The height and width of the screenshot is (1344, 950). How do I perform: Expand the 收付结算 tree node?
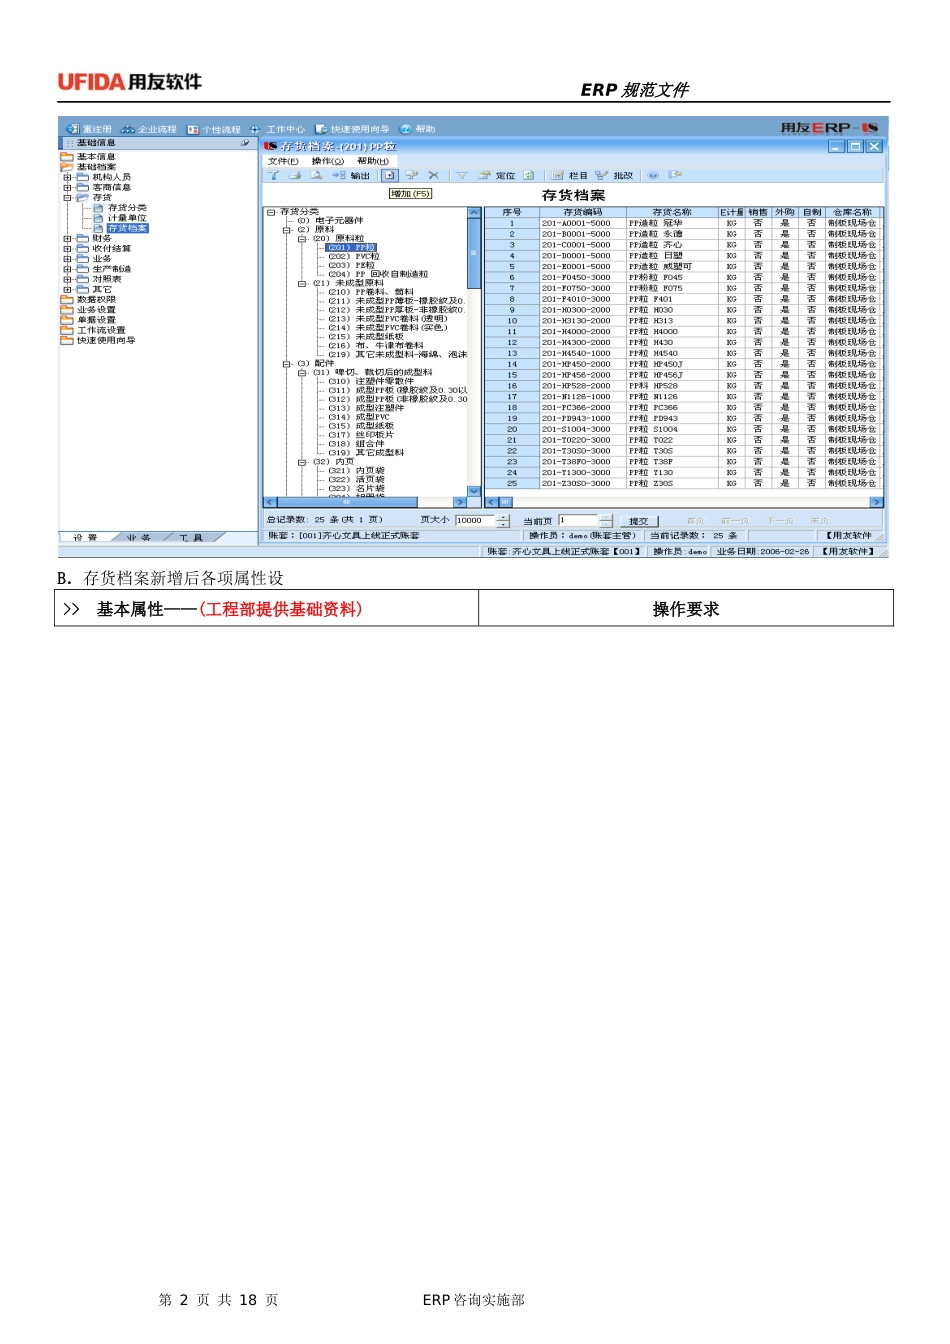(67, 248)
